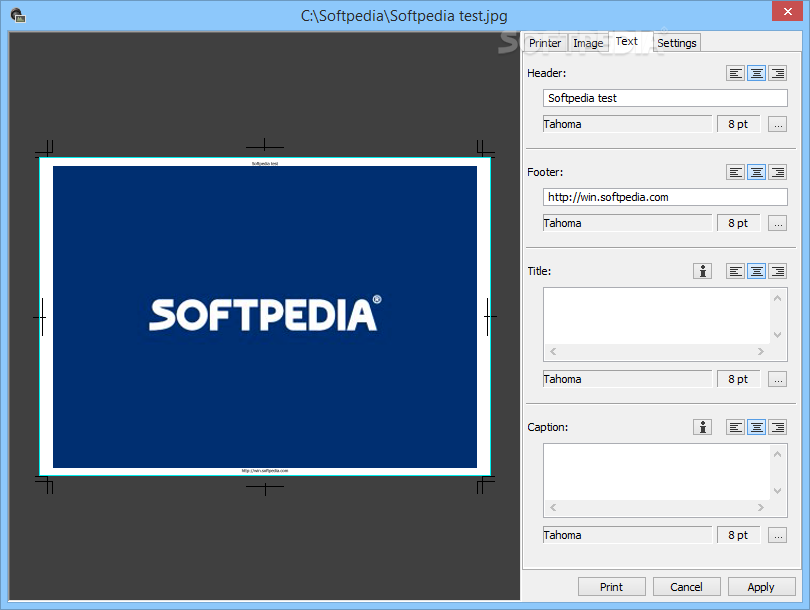Align the Title text right
This screenshot has width=810, height=610.
pos(777,271)
